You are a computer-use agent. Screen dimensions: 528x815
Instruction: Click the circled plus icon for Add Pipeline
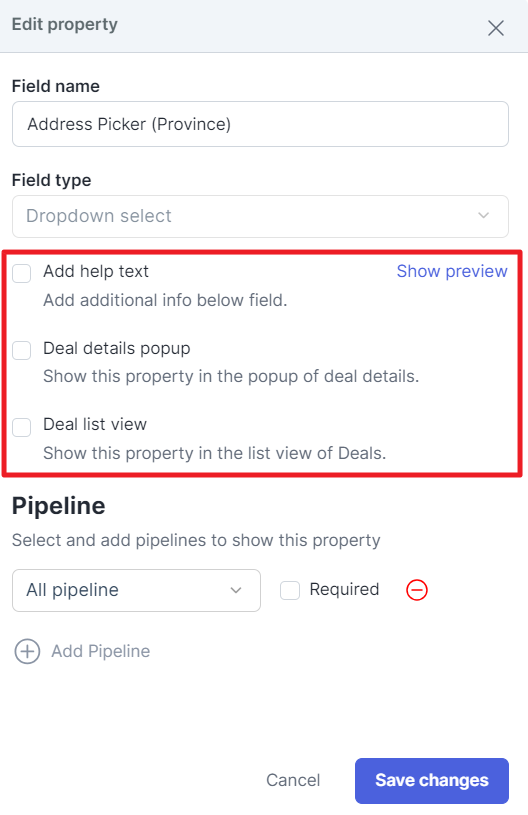(x=27, y=651)
